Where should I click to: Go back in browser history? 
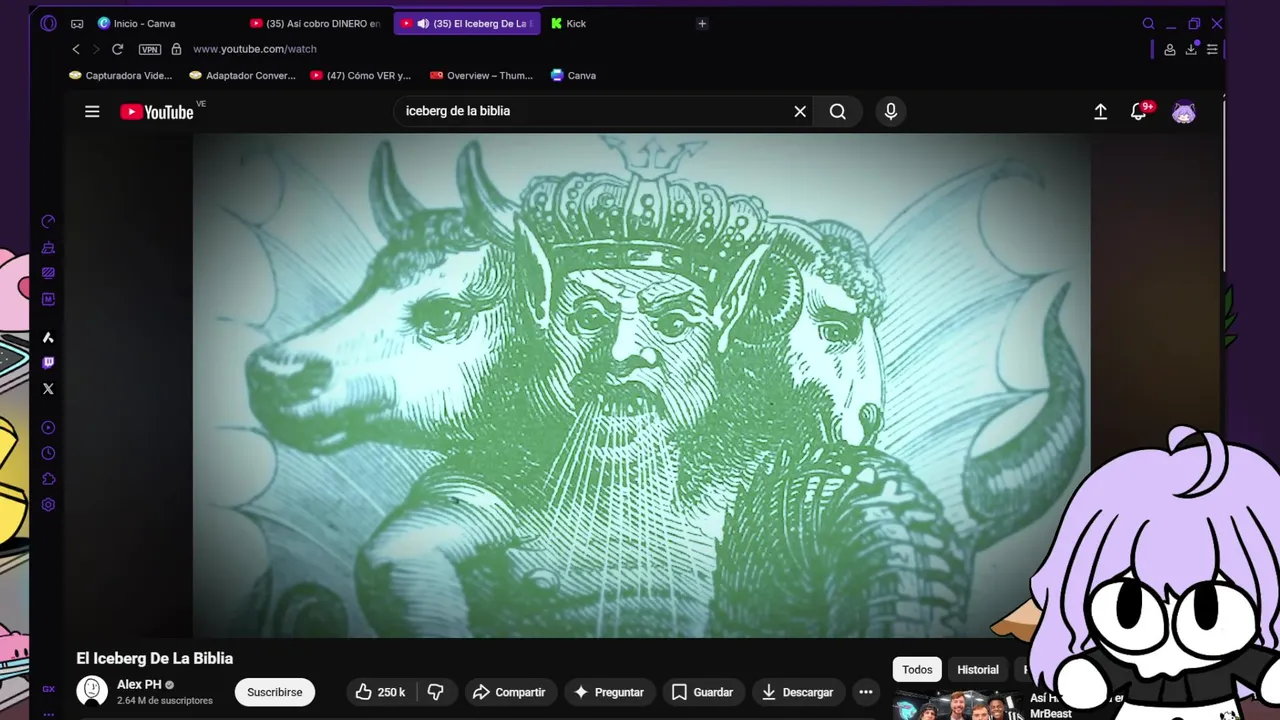click(x=76, y=49)
